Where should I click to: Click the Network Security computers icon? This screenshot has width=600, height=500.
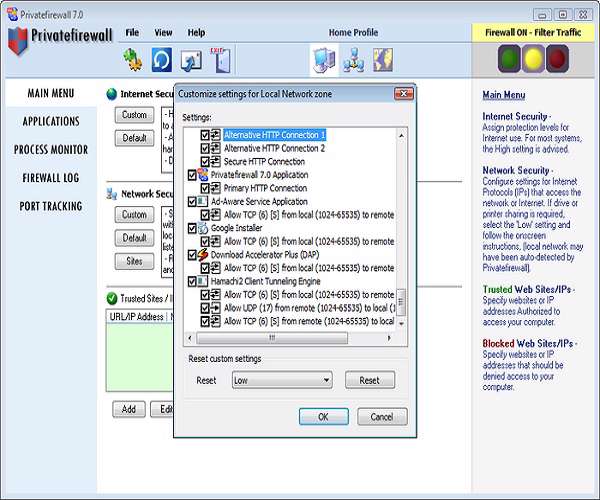(x=112, y=194)
